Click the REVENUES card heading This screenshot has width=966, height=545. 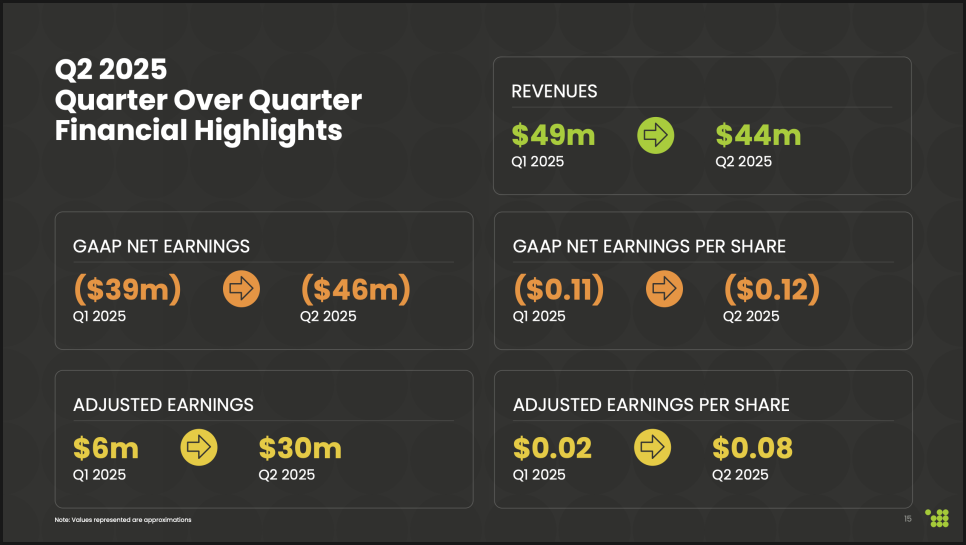click(554, 91)
